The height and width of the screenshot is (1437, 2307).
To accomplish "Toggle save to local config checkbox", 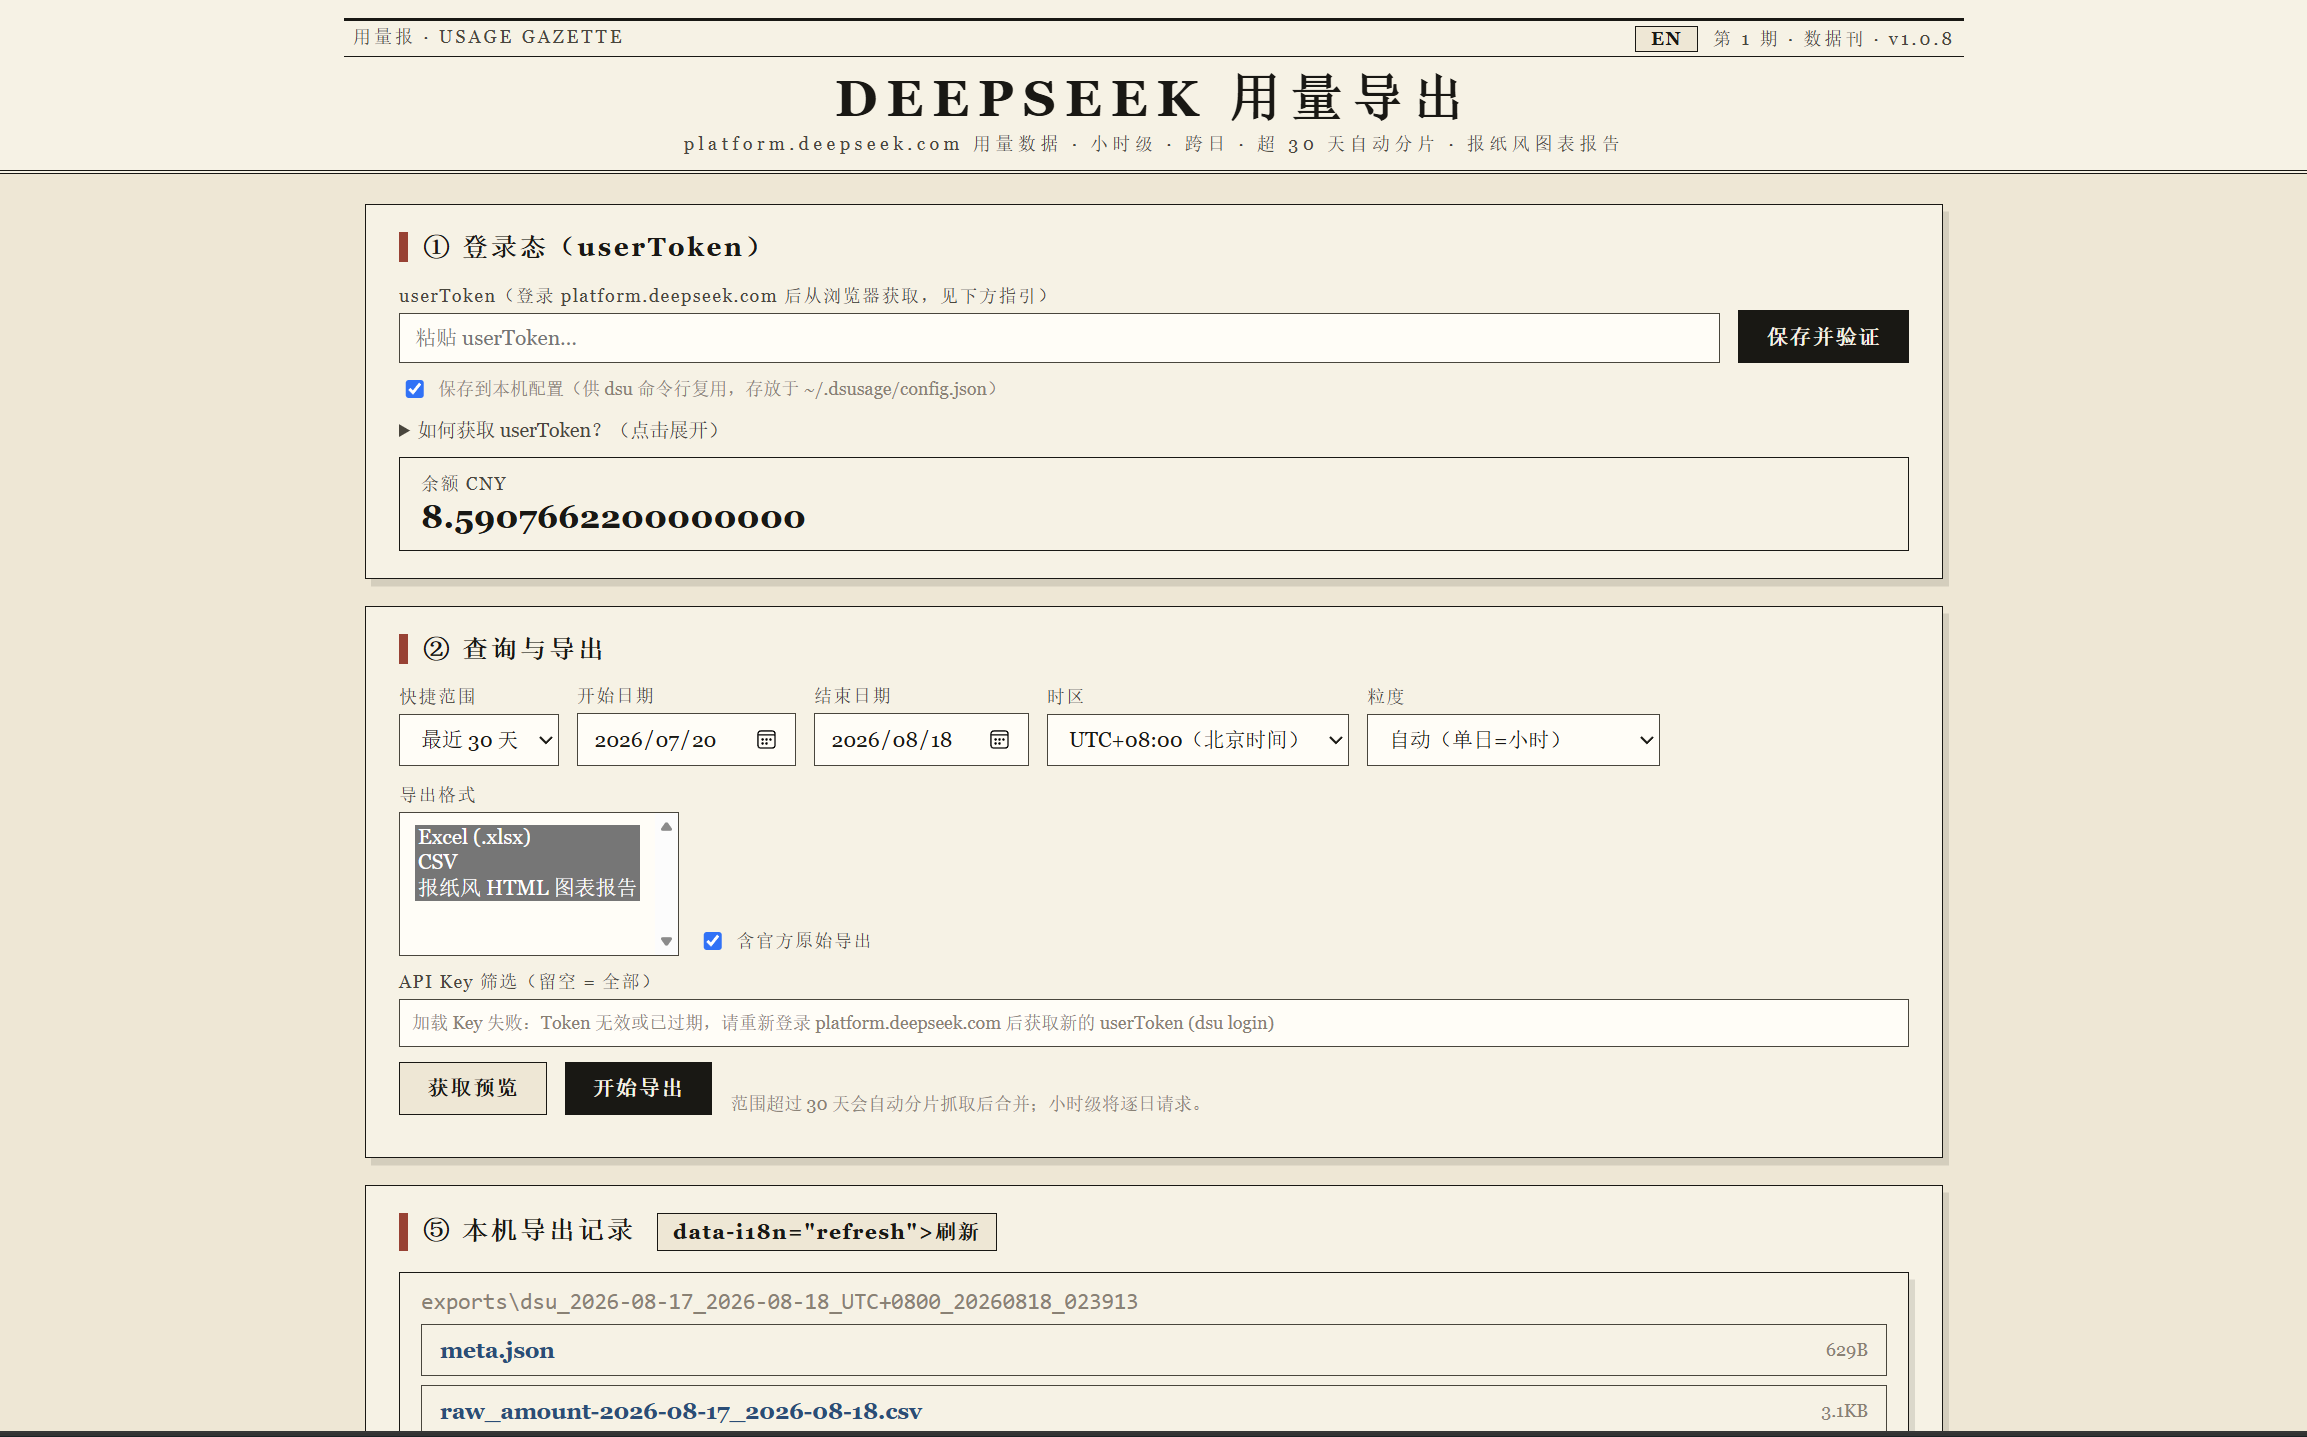I will (414, 389).
